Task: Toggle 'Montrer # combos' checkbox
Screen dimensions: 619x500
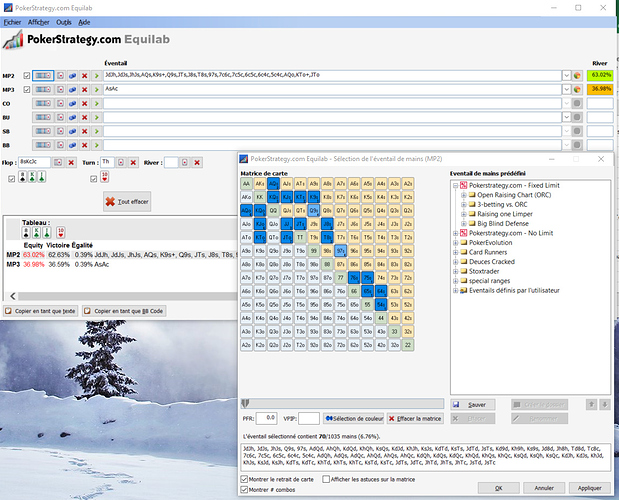Action: pos(244,489)
